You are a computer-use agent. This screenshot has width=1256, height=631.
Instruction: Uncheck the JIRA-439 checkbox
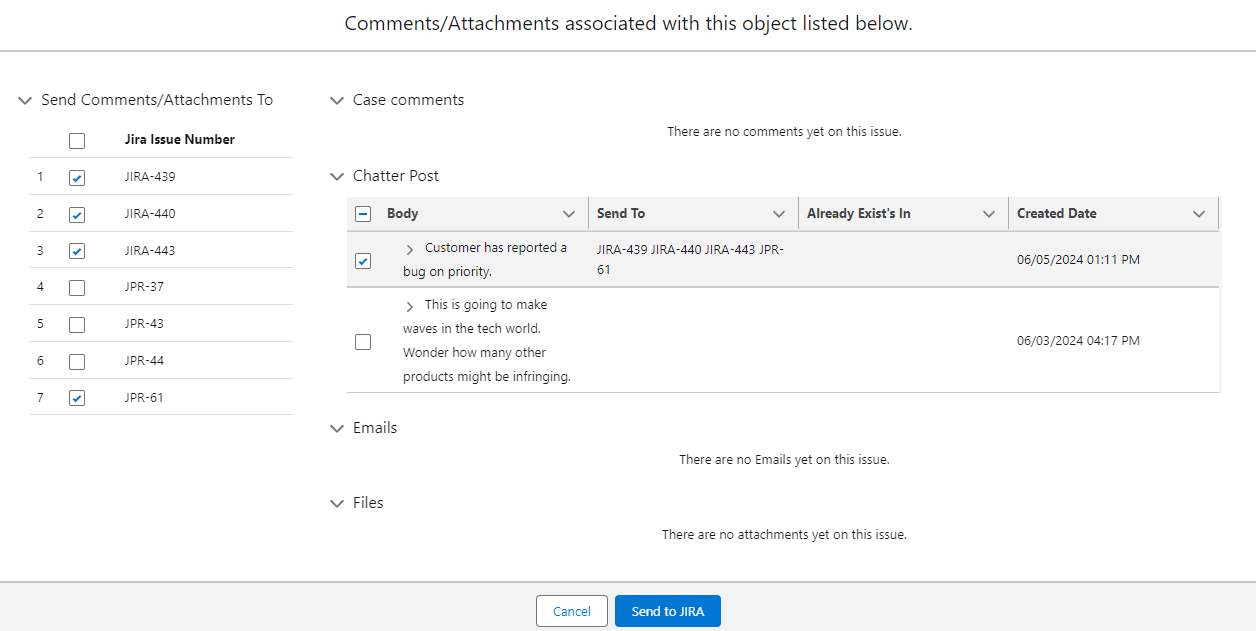point(77,178)
